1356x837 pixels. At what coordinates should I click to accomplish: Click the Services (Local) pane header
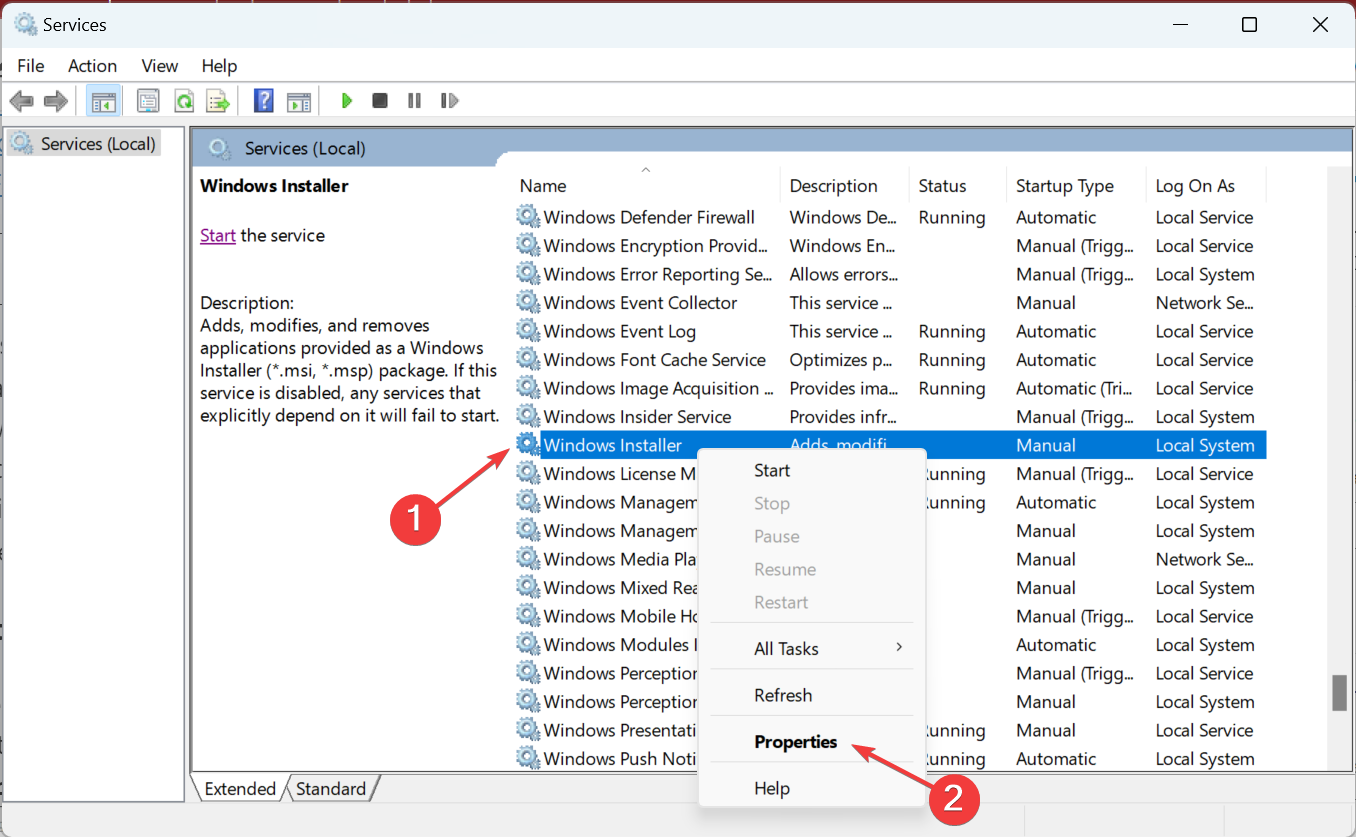click(305, 148)
